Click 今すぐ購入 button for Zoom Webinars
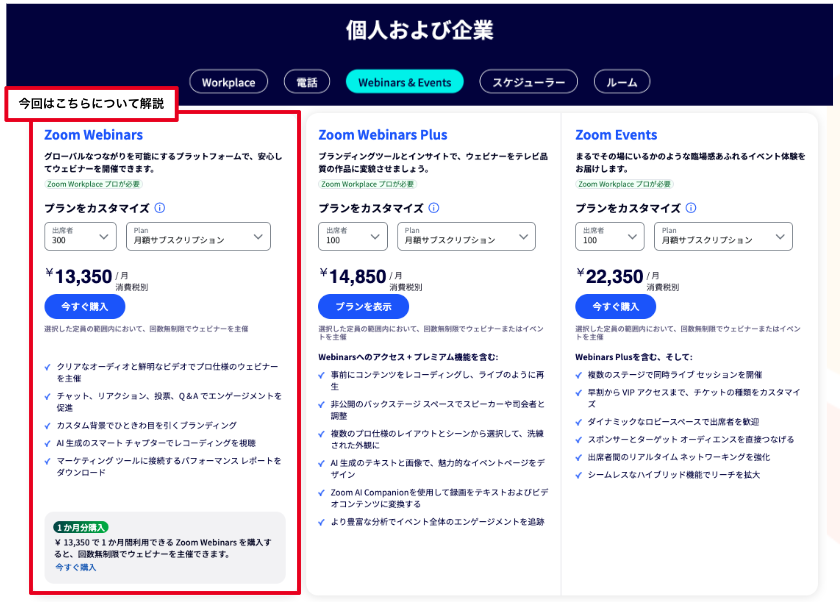The width and height of the screenshot is (840, 604). 84,306
